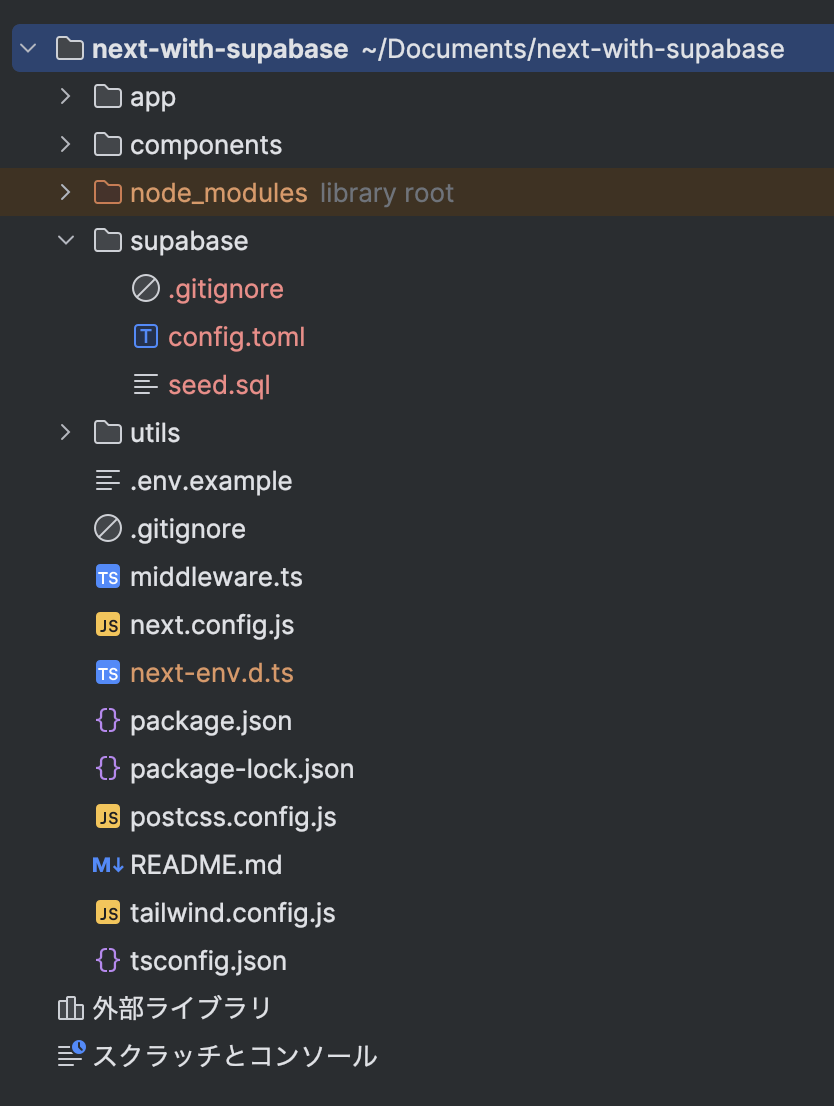Screen dimensions: 834x1106
Task: Click the orange node_modules folder icon
Action: point(108,192)
